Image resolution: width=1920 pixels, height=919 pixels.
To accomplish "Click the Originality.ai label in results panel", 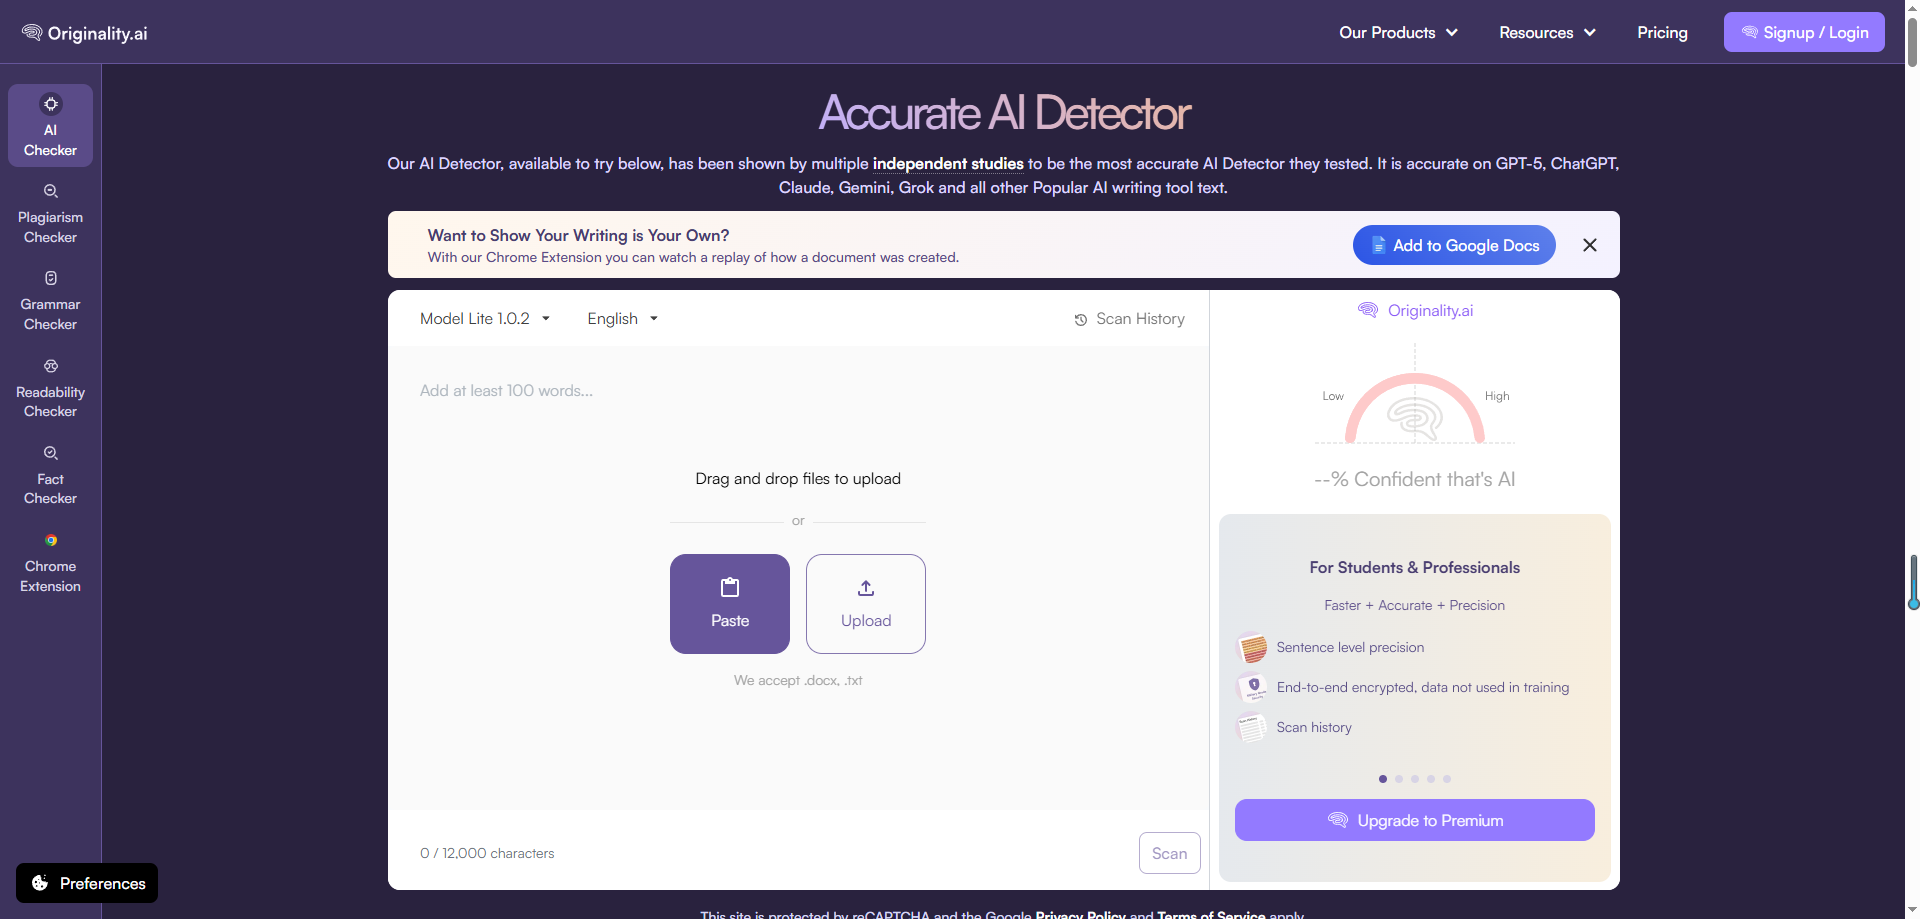I will (1430, 310).
